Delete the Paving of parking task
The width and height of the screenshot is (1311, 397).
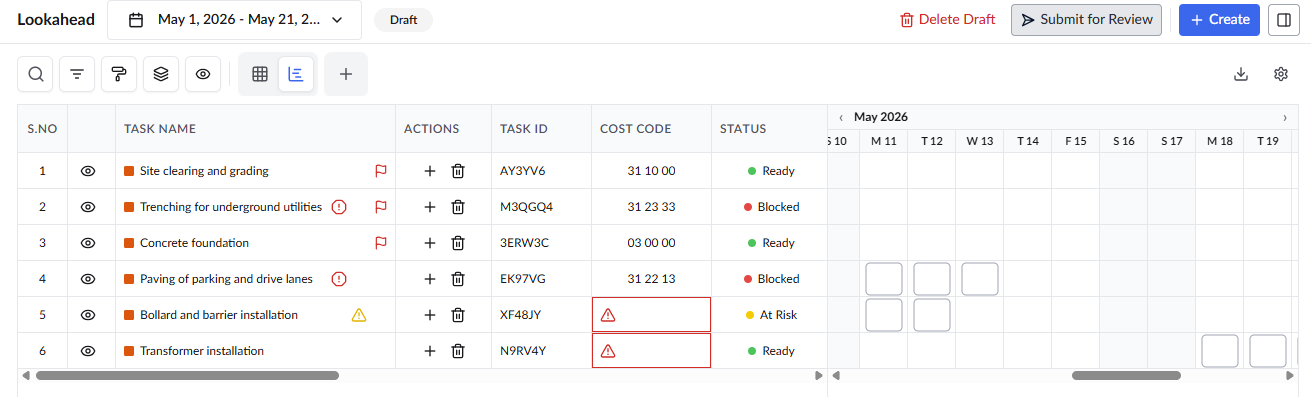[x=458, y=279]
